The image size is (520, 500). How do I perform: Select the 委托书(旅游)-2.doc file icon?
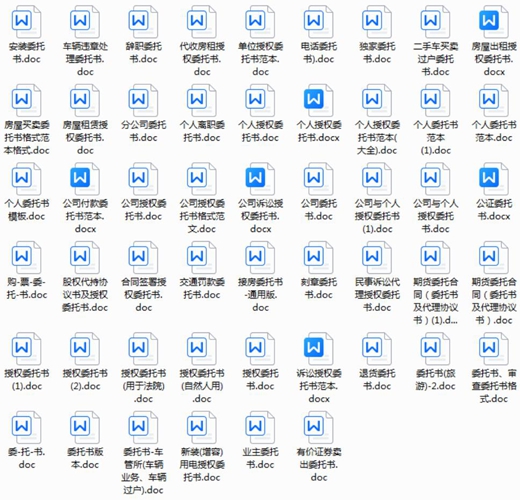coord(435,349)
